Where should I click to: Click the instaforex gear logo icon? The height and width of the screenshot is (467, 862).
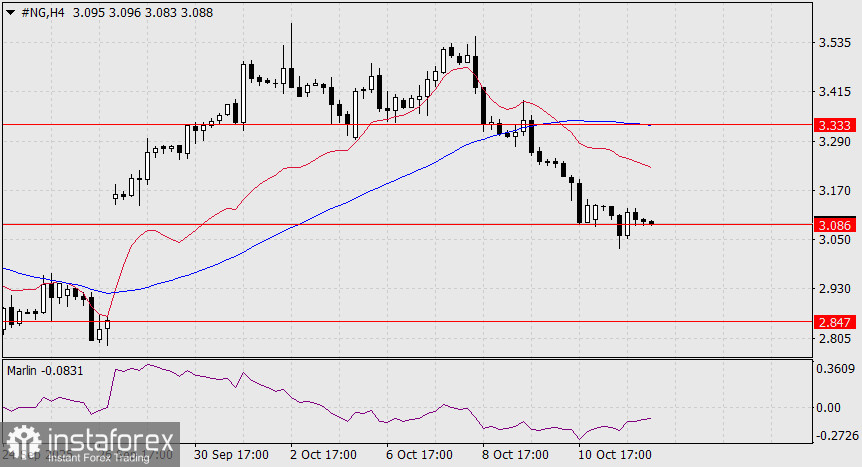(23, 443)
